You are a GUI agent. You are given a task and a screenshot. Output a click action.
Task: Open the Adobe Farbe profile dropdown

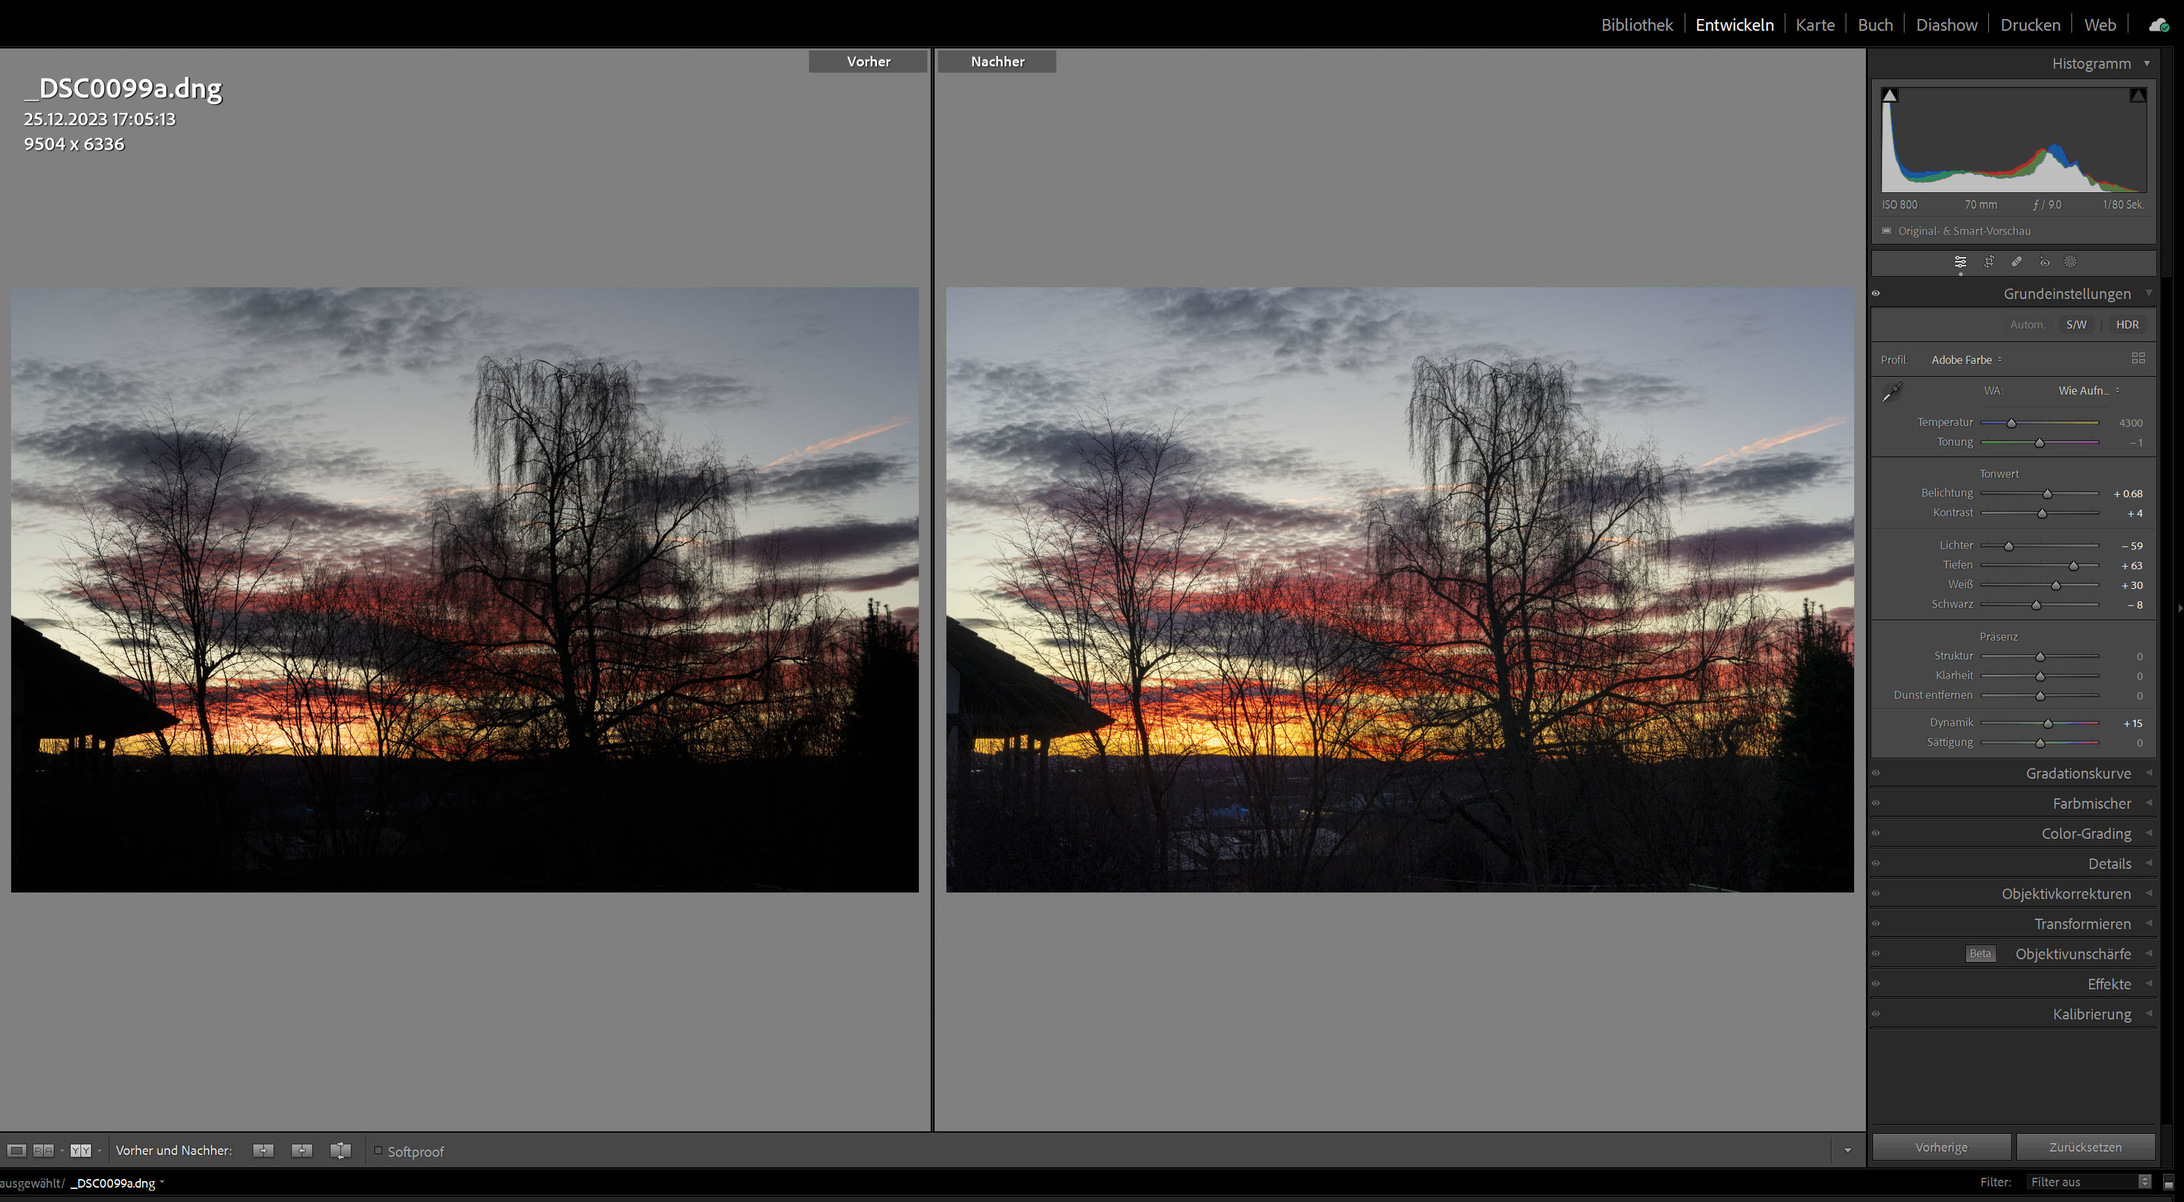point(1966,360)
